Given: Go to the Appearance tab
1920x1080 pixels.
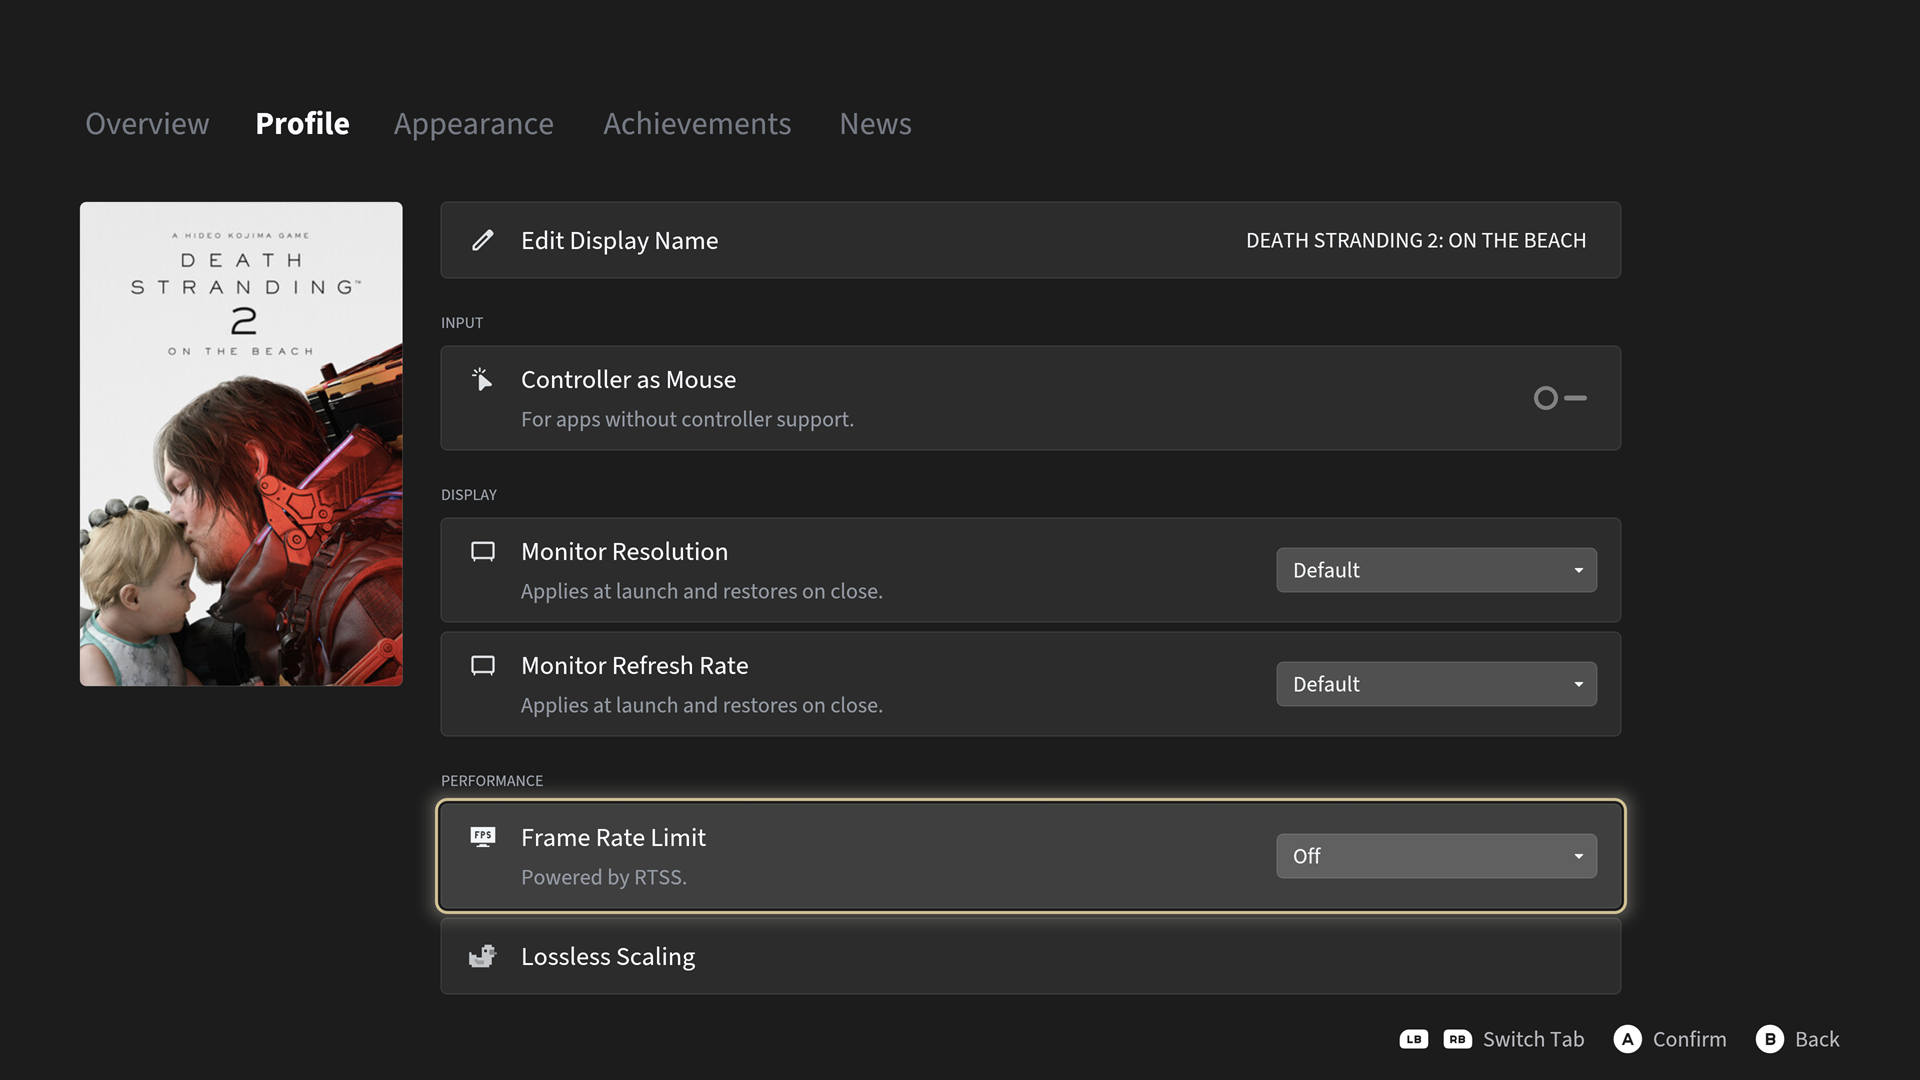Looking at the screenshot, I should 473,124.
